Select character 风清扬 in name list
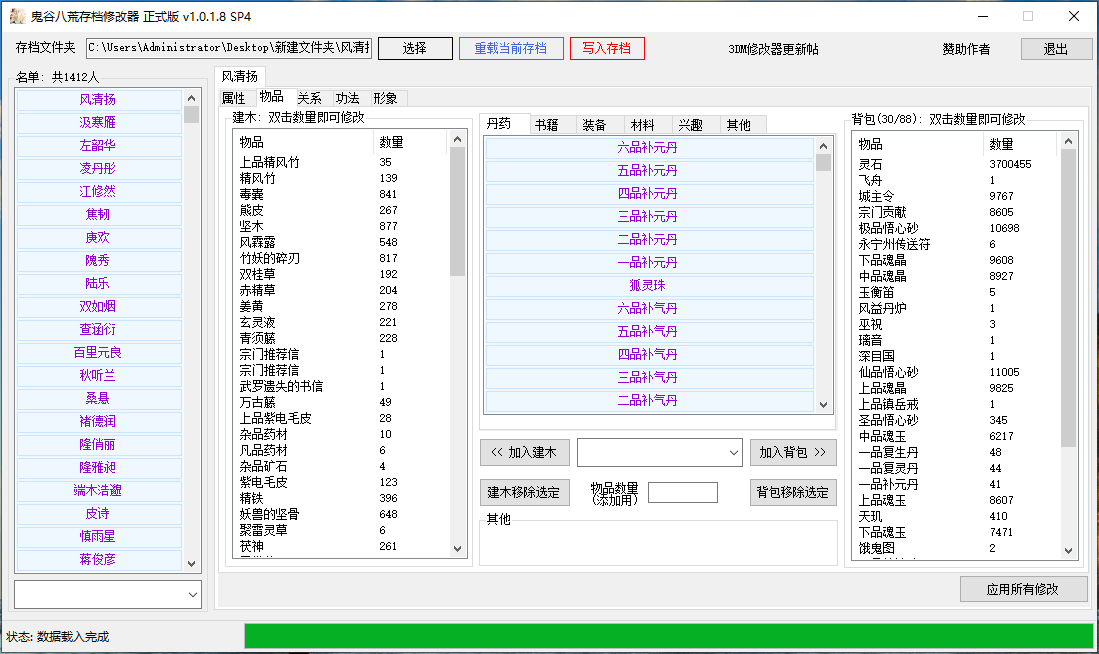This screenshot has width=1099, height=654. coord(99,100)
